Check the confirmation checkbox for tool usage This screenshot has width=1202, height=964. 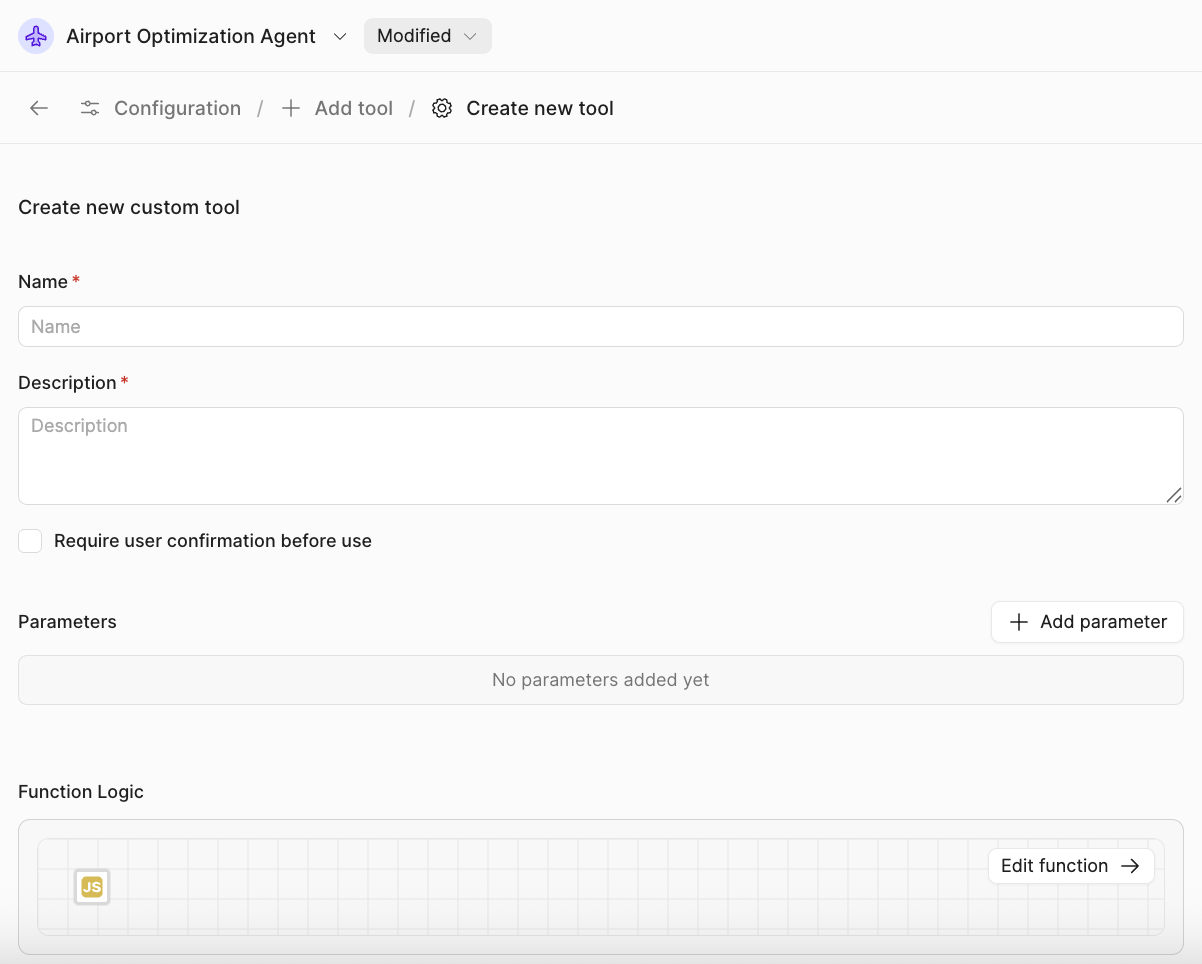coord(30,540)
